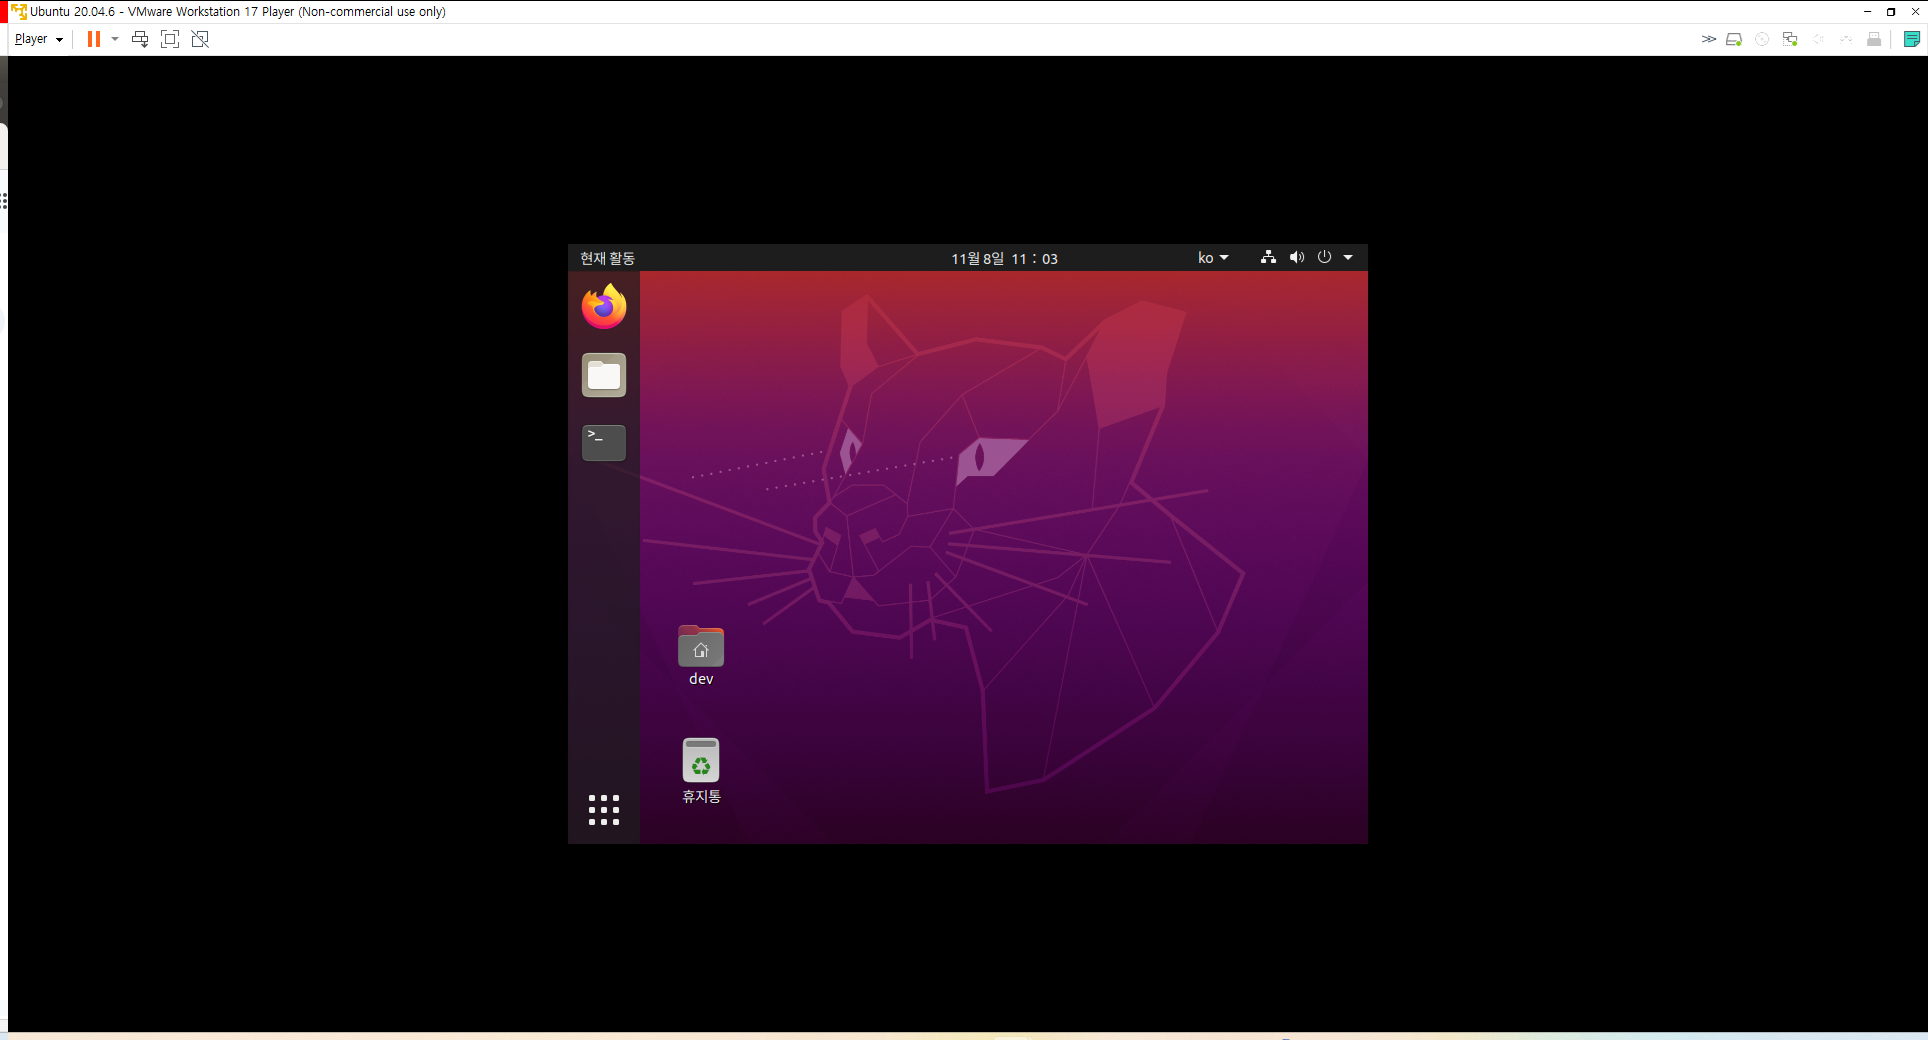Select the dev home folder desktop icon

701,656
